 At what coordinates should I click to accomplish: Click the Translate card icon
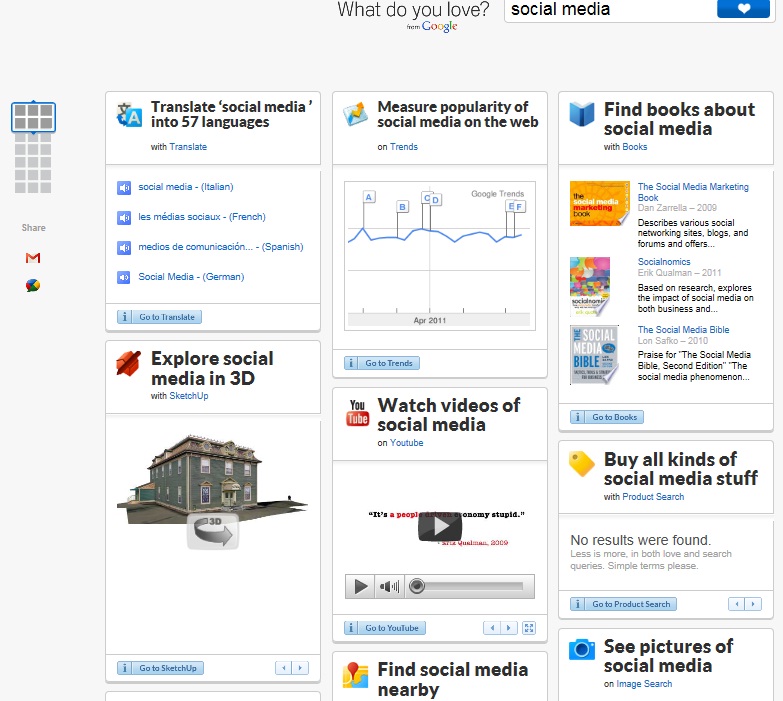pyautogui.click(x=130, y=115)
